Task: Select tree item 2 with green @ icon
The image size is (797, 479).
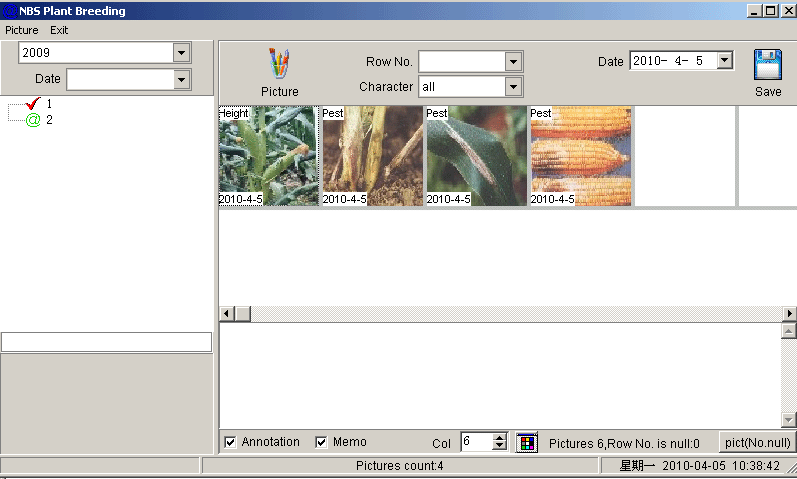Action: (x=33, y=120)
